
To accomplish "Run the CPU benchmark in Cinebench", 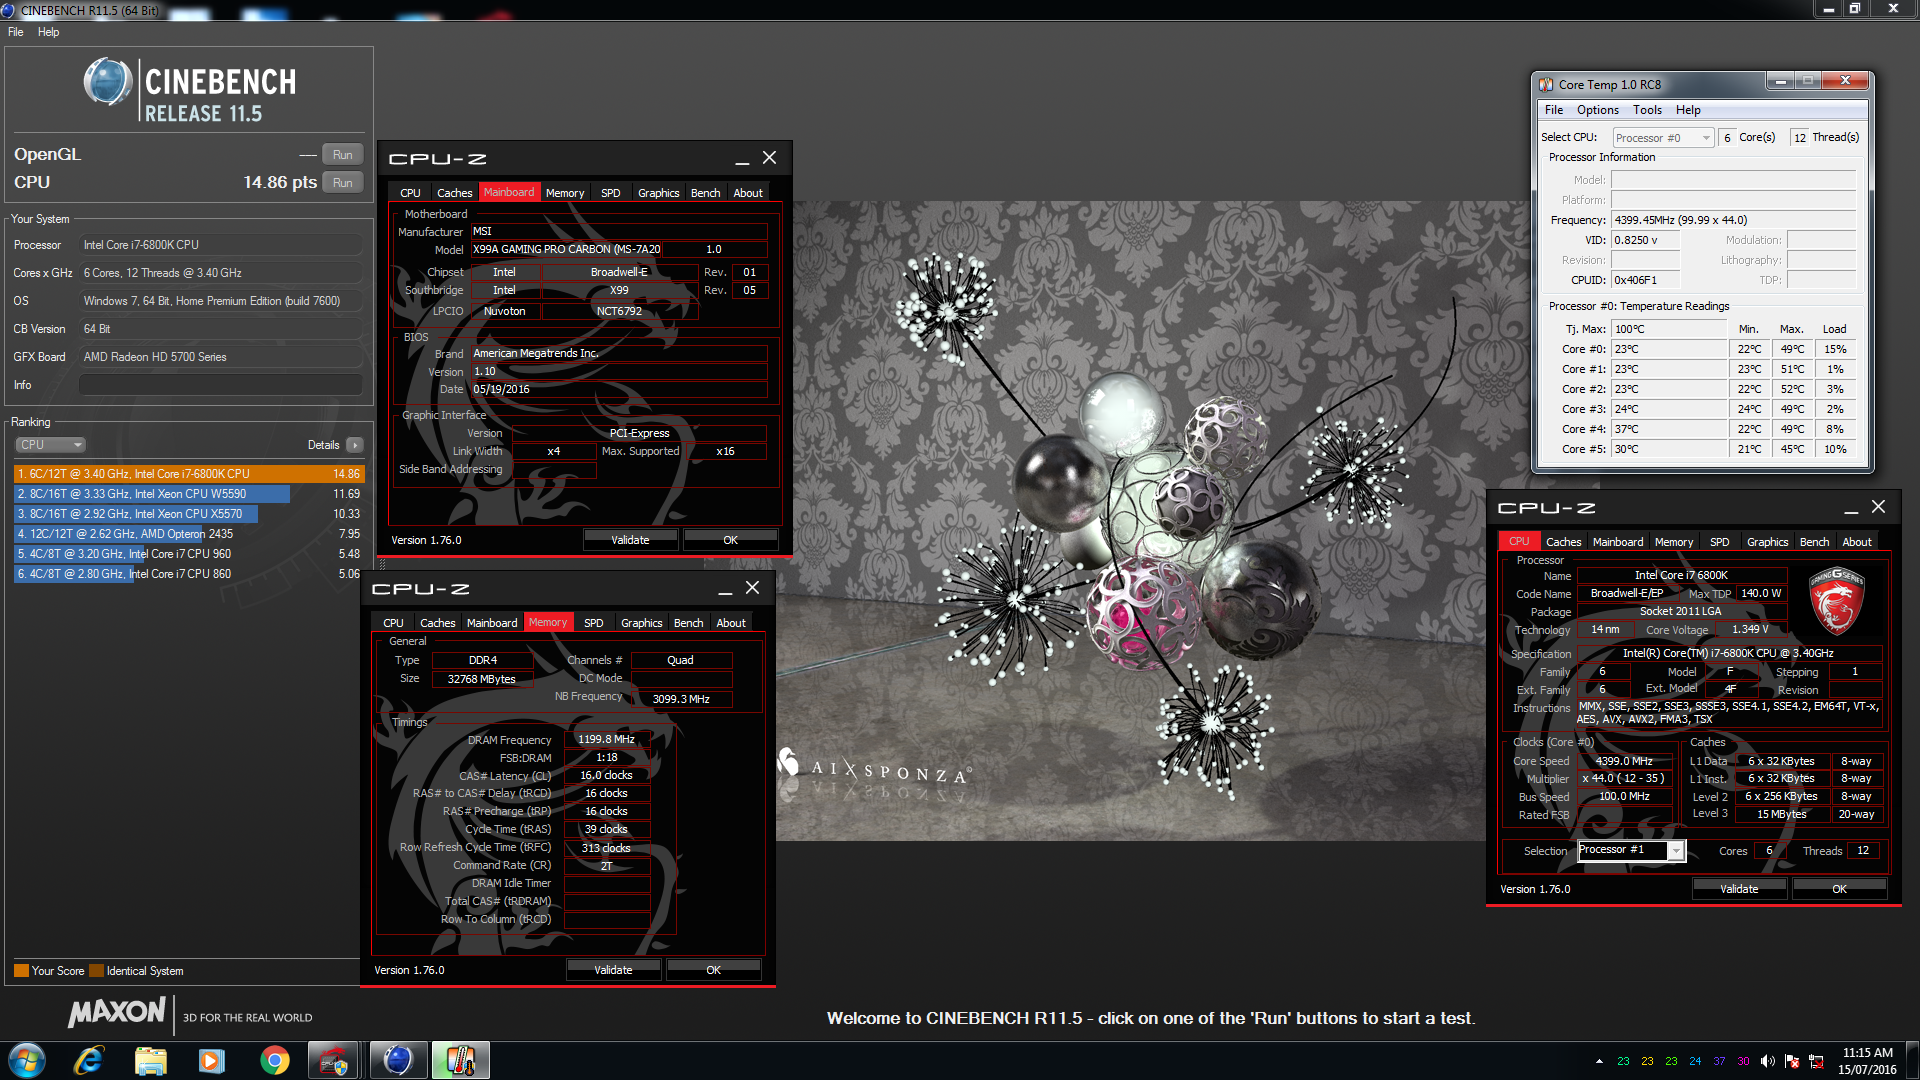I will pyautogui.click(x=342, y=183).
